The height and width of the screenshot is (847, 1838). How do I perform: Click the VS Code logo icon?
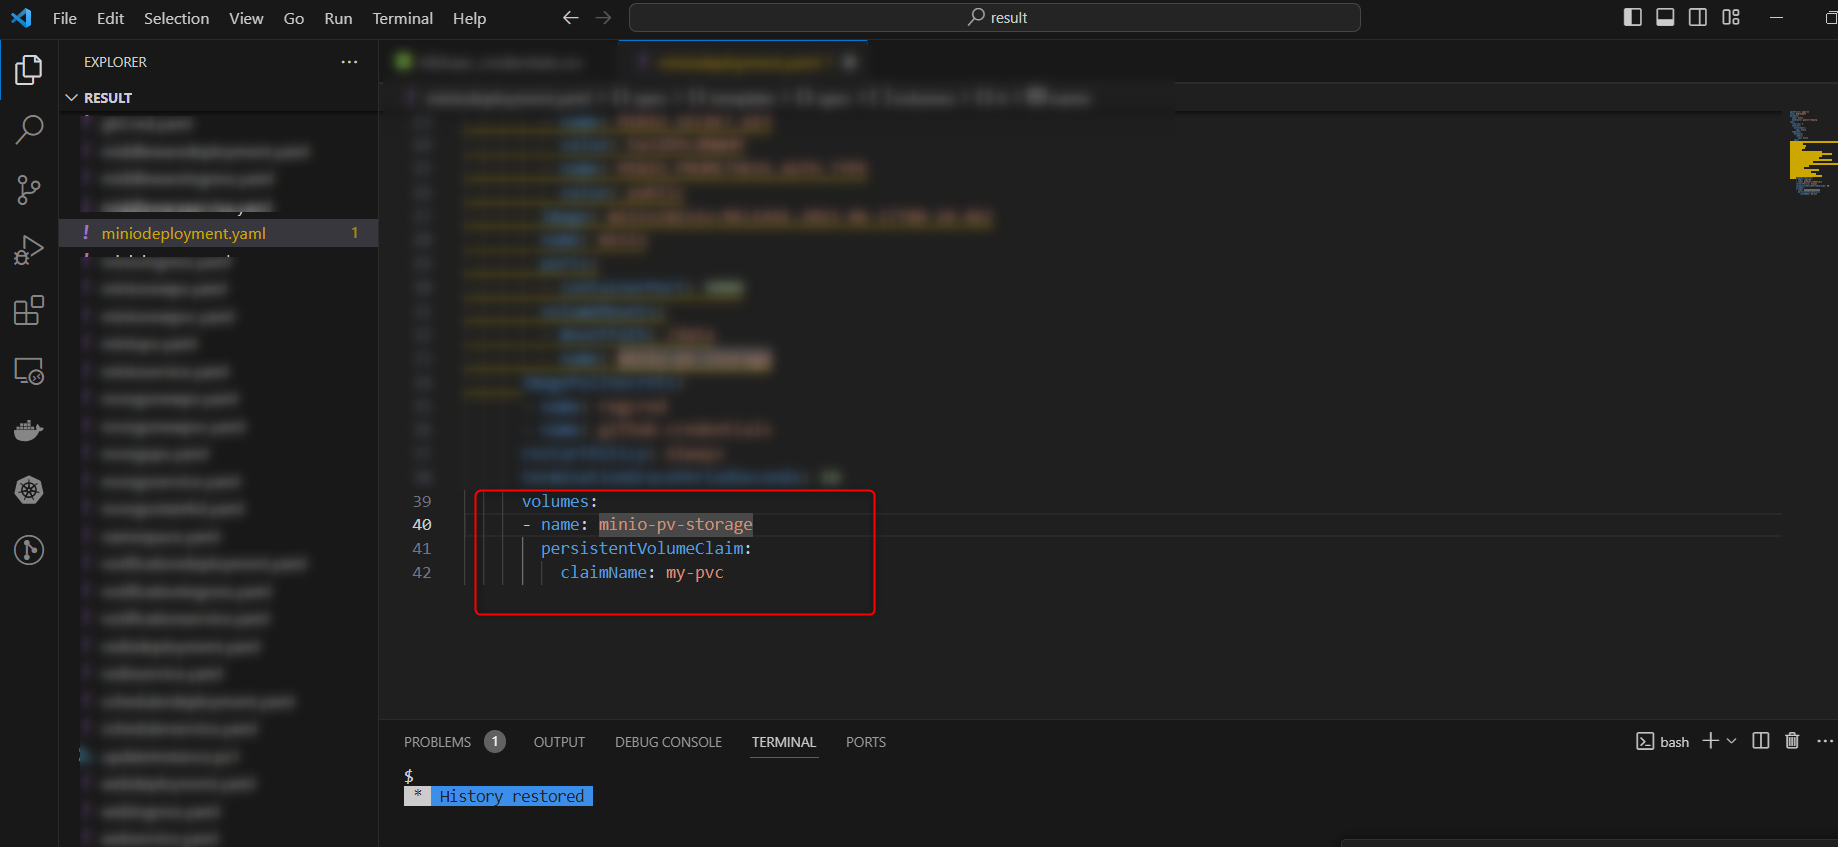(21, 18)
